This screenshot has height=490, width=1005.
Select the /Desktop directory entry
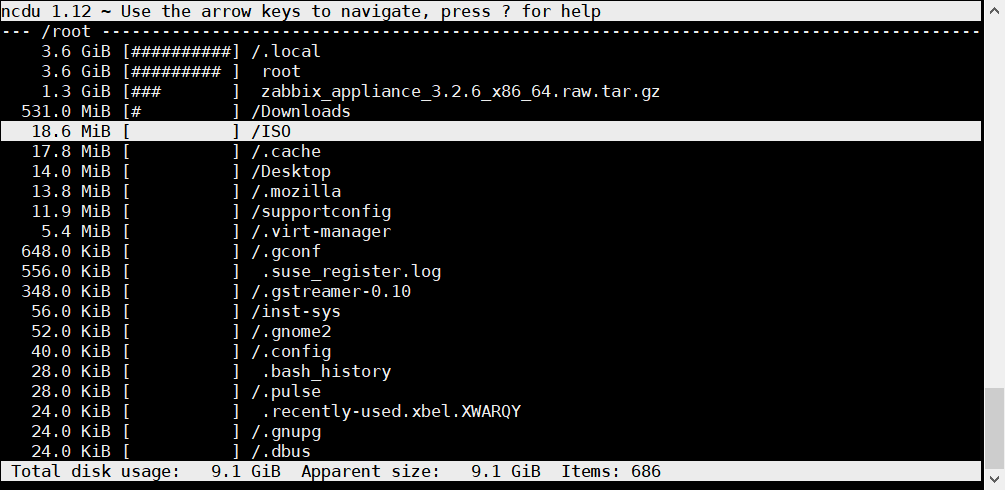coord(490,171)
